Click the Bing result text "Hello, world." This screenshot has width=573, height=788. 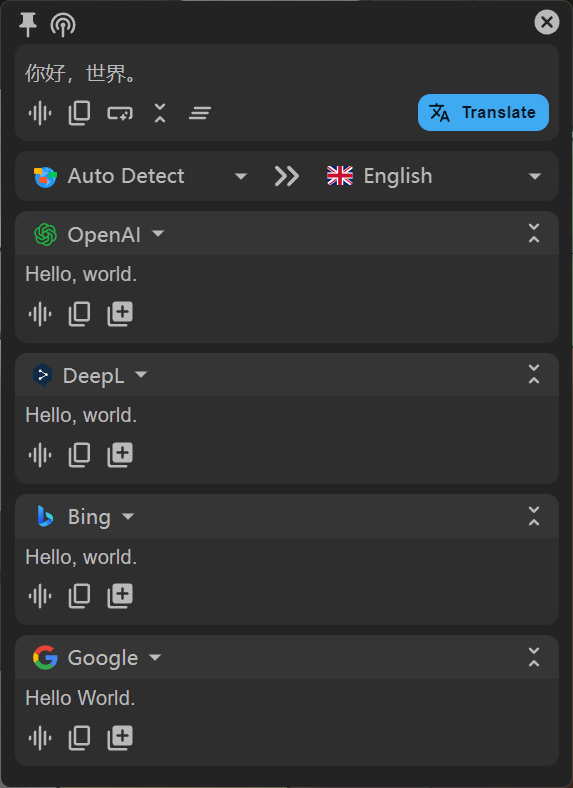click(x=81, y=557)
